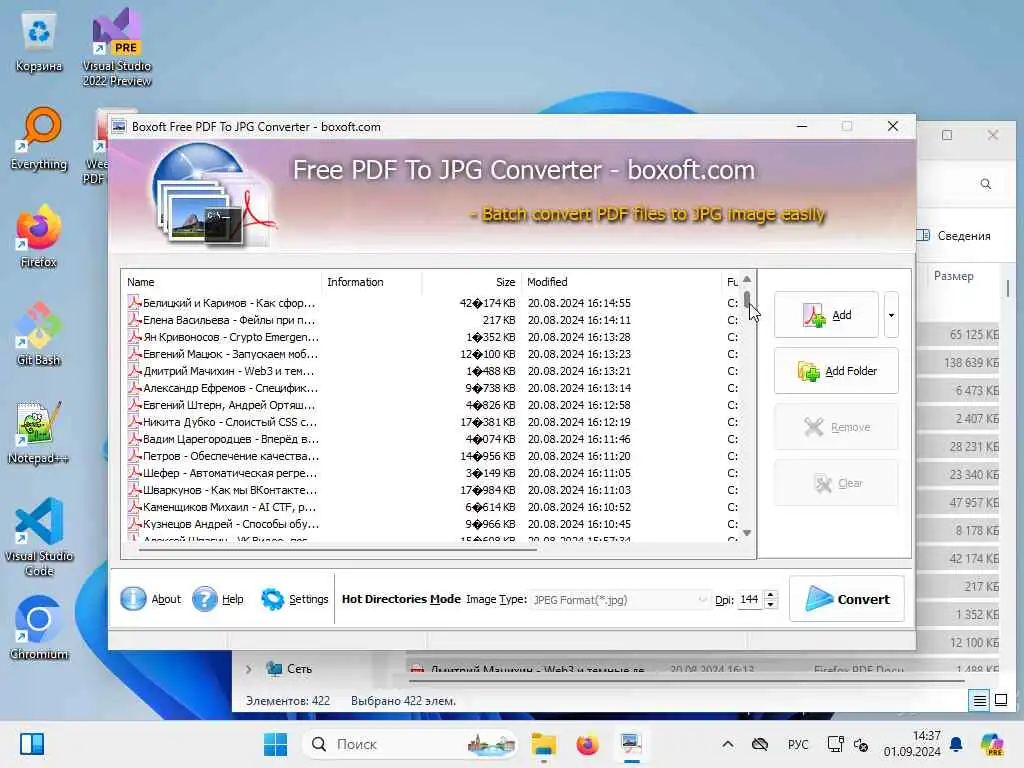Switch Explorer to details list view icon
This screenshot has height=768, width=1024.
(x=980, y=701)
